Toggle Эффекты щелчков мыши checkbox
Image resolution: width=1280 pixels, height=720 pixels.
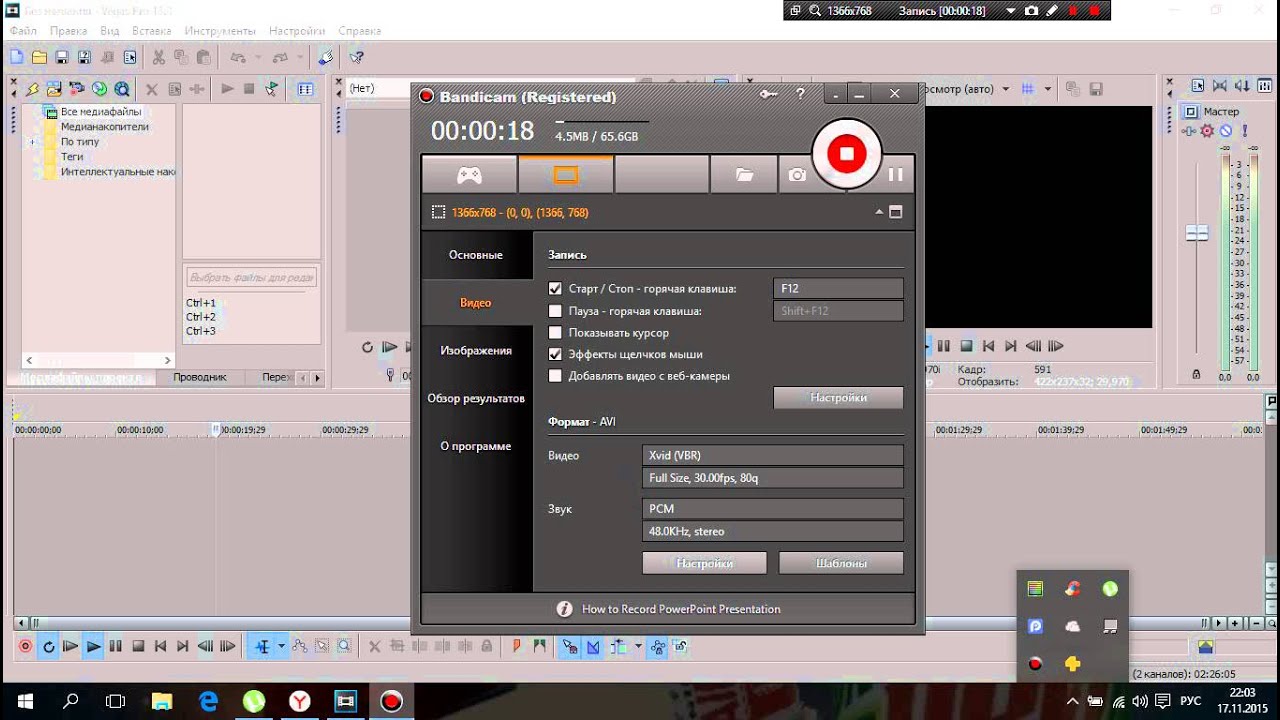556,354
